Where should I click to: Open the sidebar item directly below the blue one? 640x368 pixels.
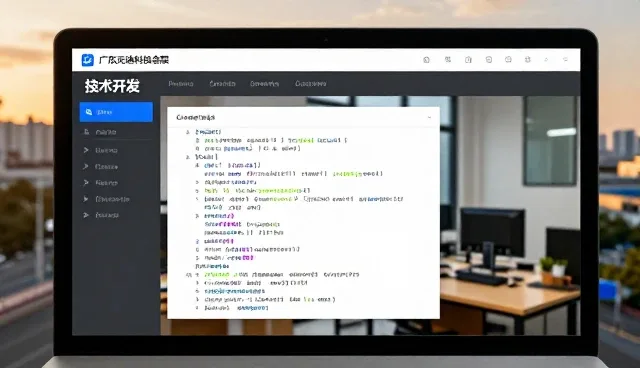click(116, 132)
